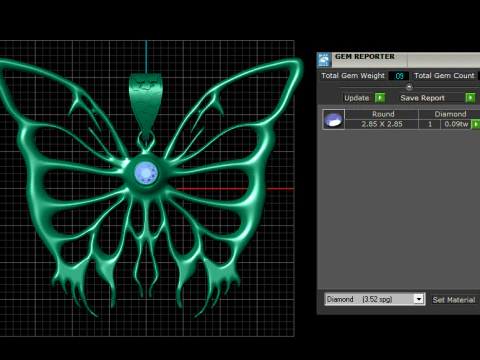Click the 'Round' shape cell
Screen dimensions: 480x360
pyautogui.click(x=383, y=114)
